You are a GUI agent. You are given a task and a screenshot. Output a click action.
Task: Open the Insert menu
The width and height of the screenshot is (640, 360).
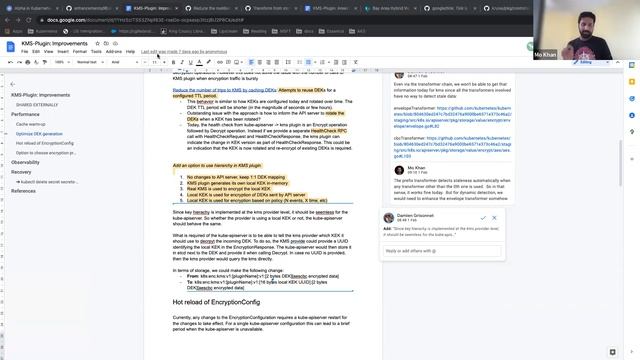63,52
